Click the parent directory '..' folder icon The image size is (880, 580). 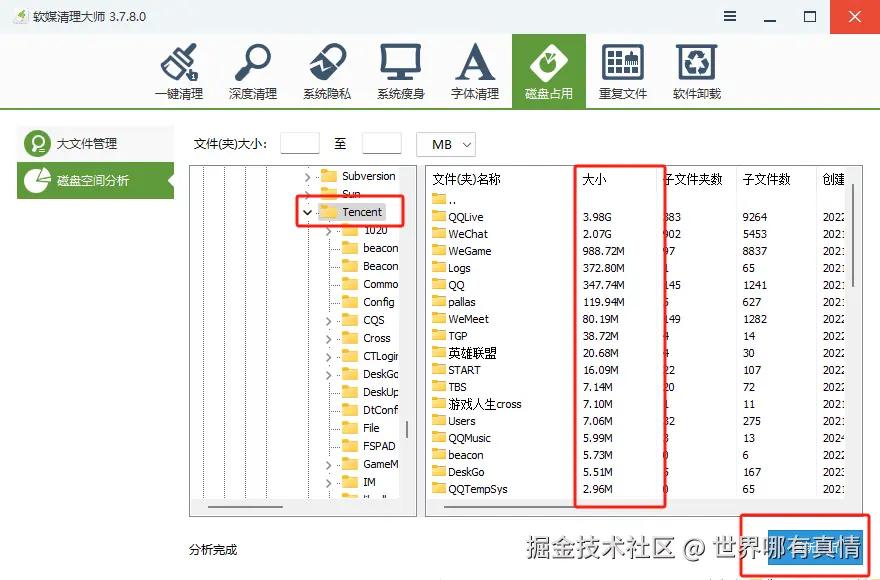[438, 199]
